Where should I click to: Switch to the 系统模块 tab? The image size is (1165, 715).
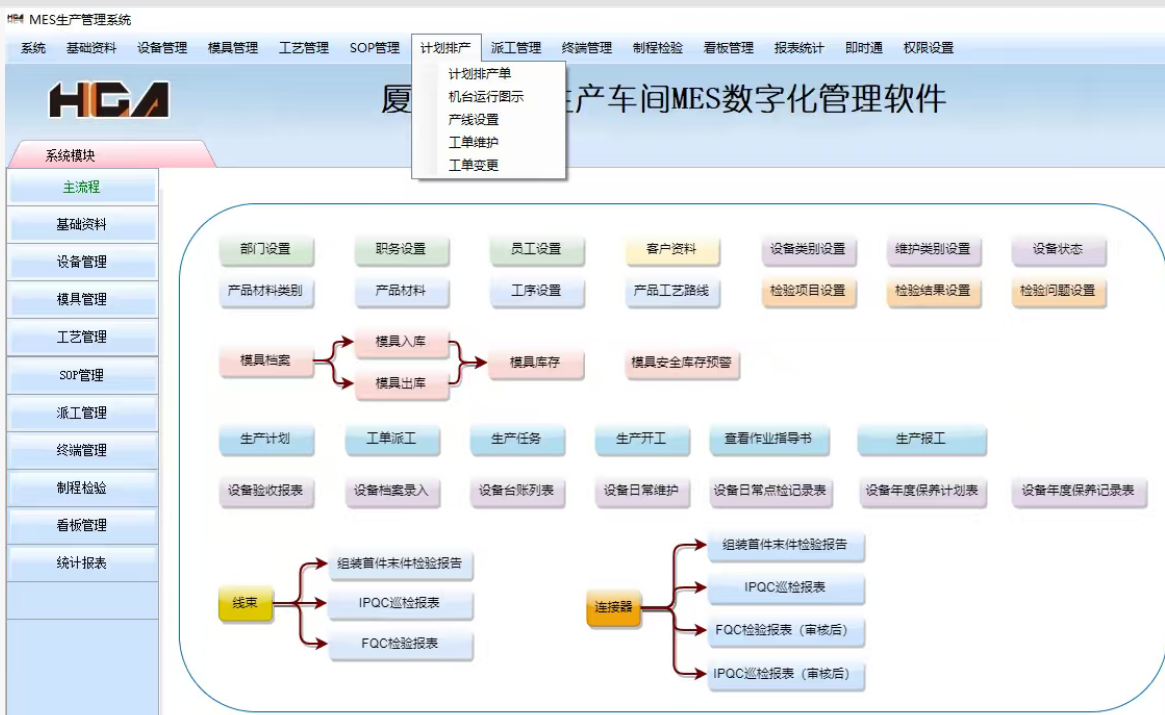tap(71, 155)
